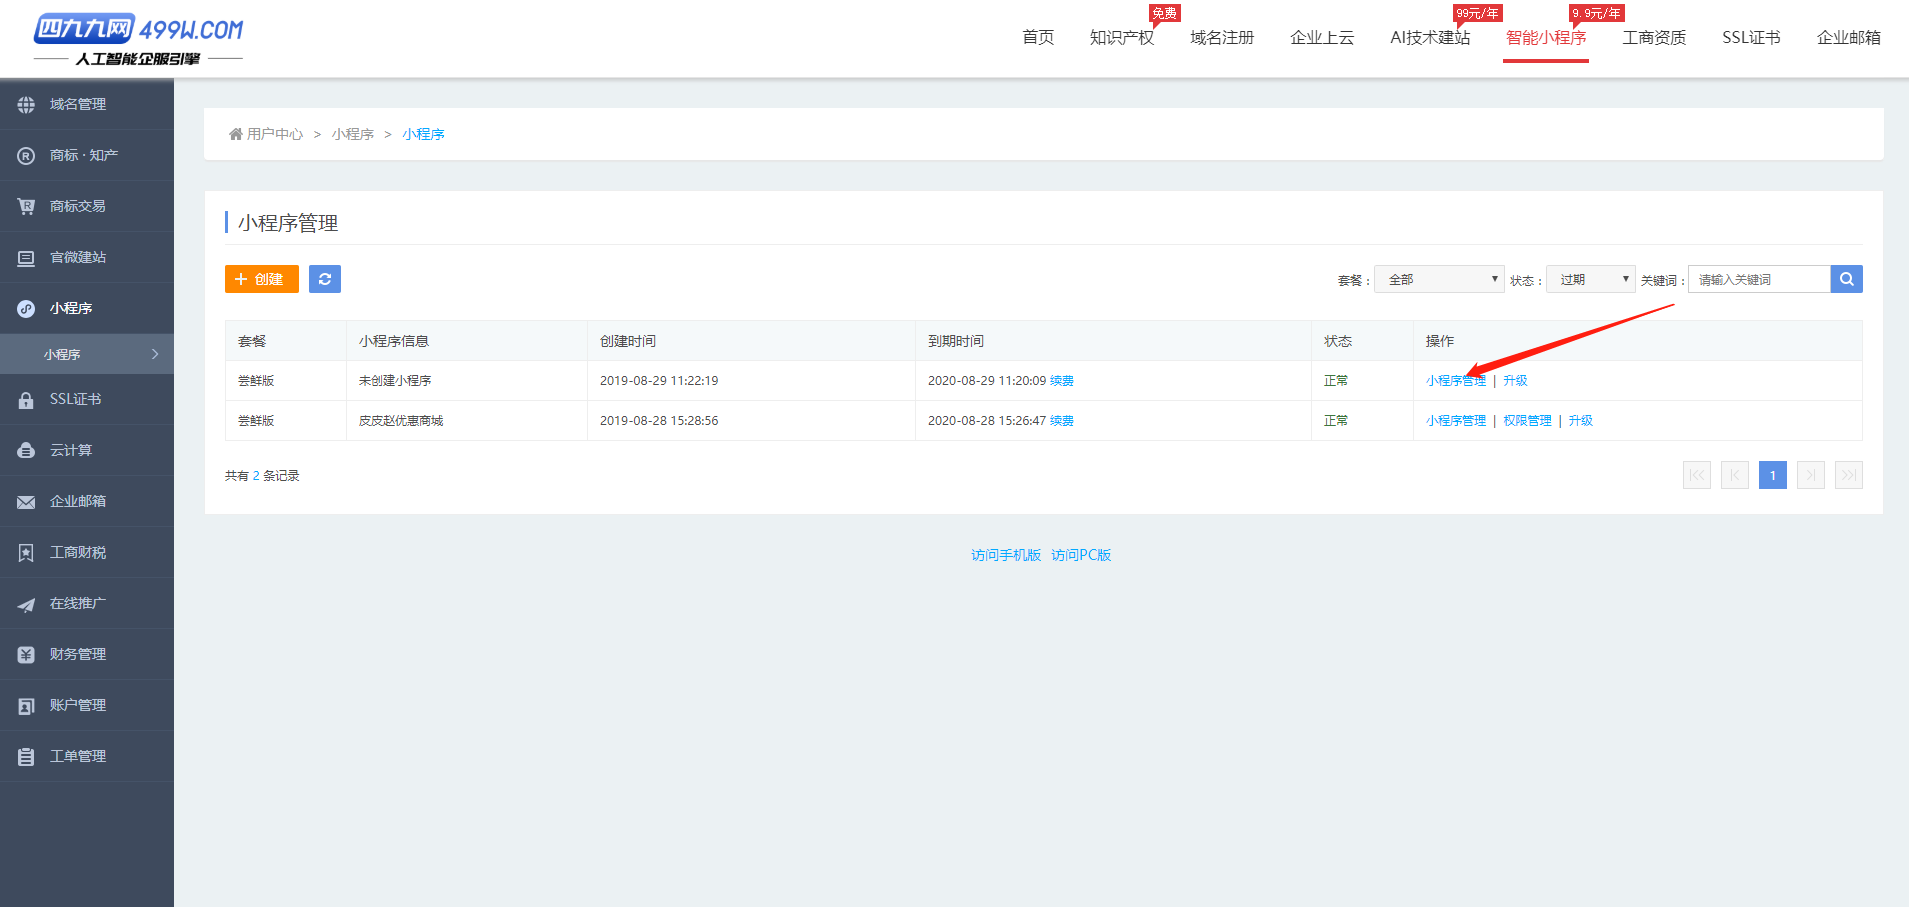This screenshot has height=907, width=1909.
Task: Click the lock icon for SSL证书
Action: (x=26, y=400)
